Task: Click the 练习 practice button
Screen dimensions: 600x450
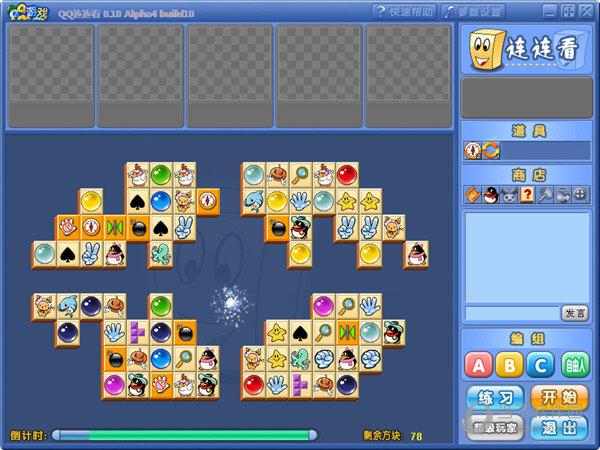Action: point(495,397)
